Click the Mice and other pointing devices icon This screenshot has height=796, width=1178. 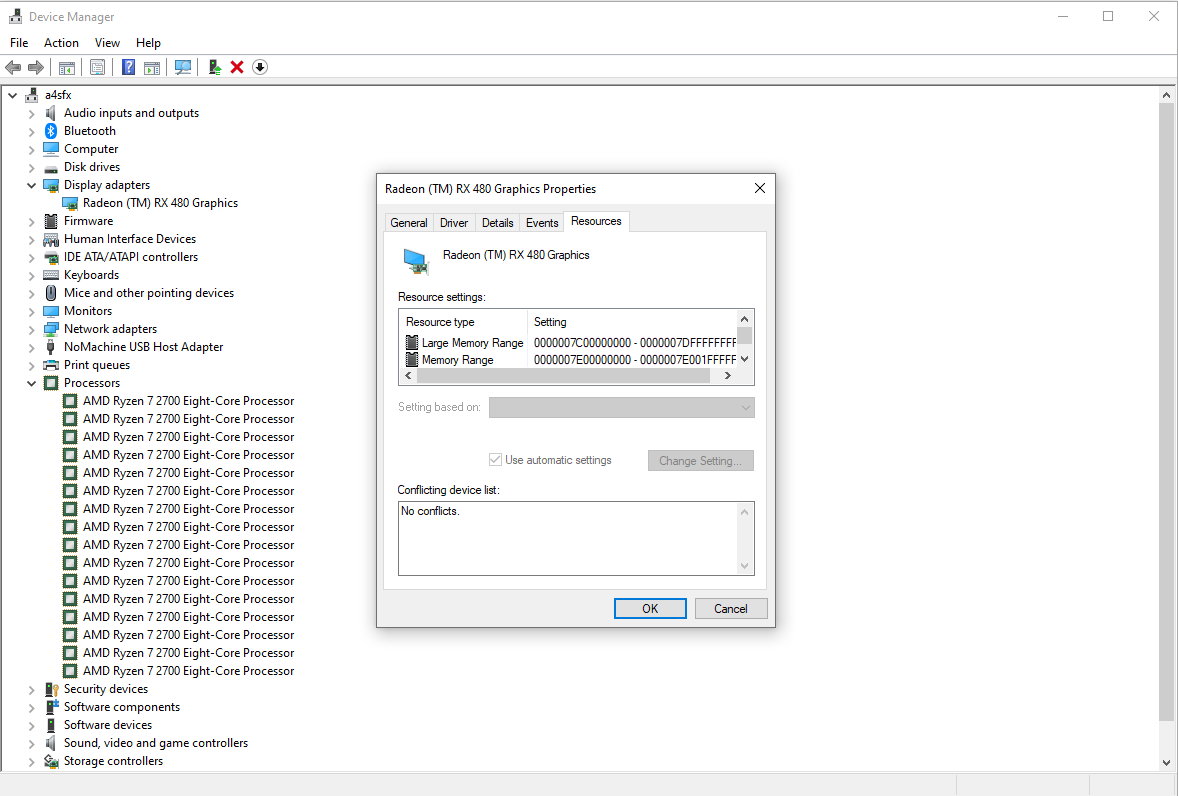click(x=51, y=293)
